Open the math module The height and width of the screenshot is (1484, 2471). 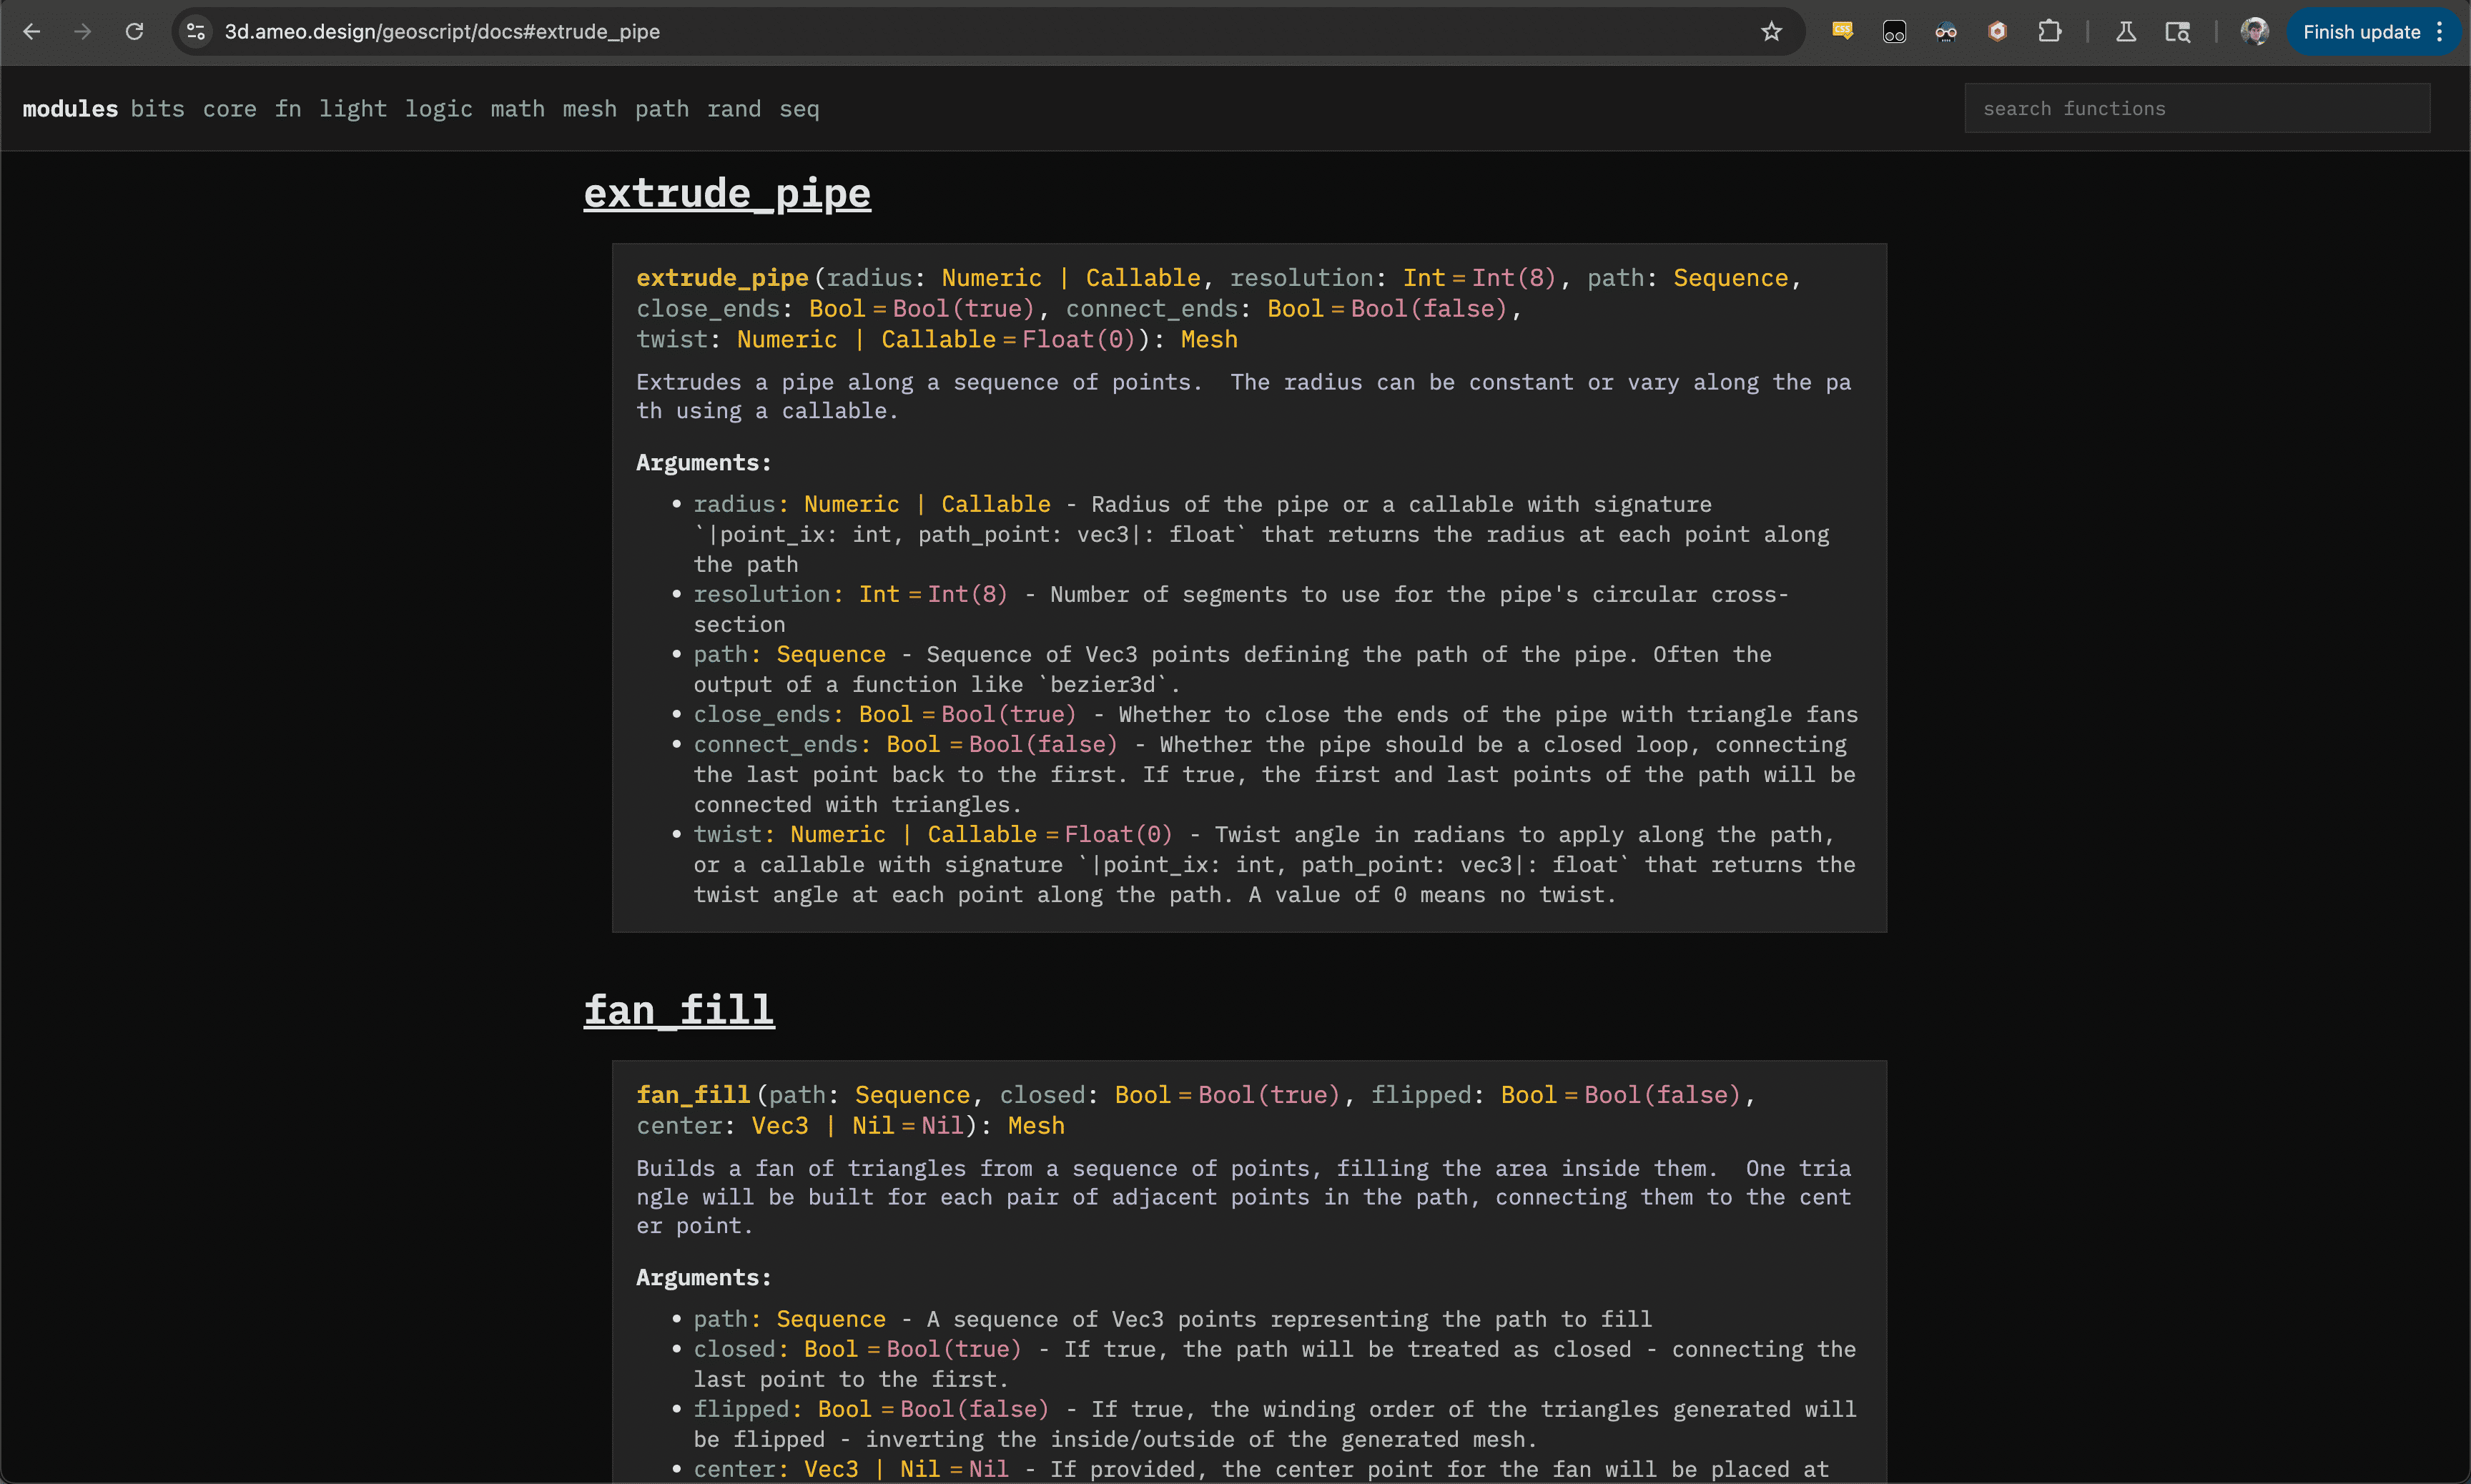click(x=518, y=109)
